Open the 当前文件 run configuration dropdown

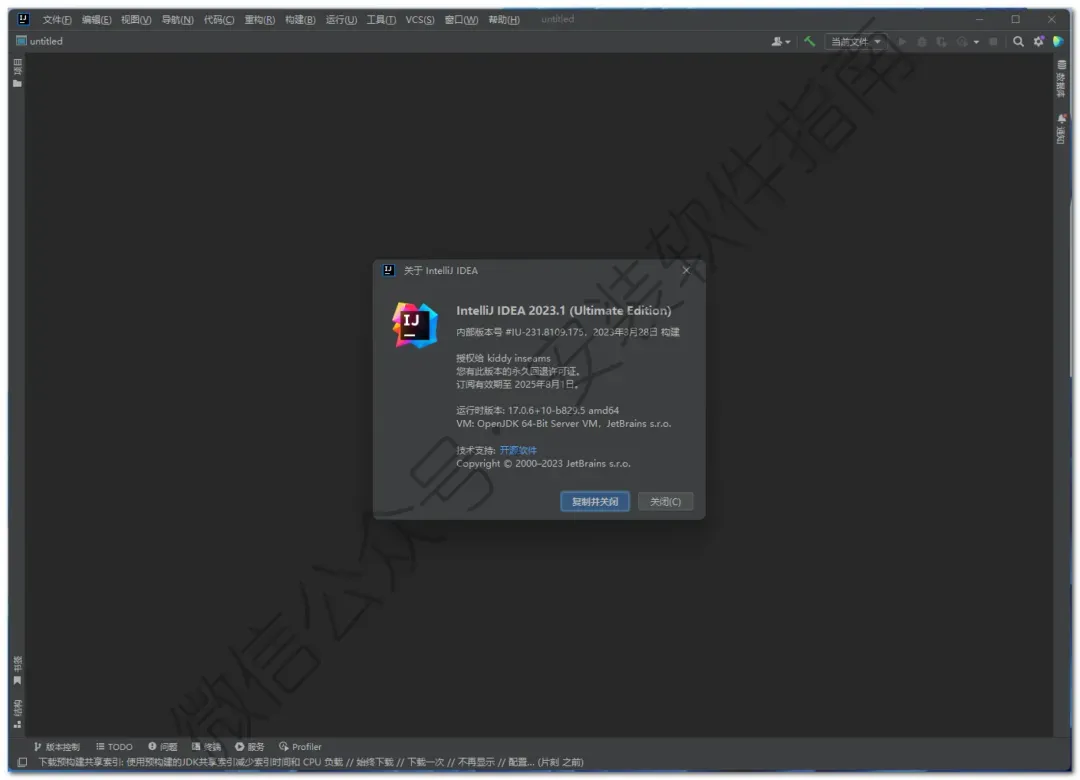tap(855, 41)
